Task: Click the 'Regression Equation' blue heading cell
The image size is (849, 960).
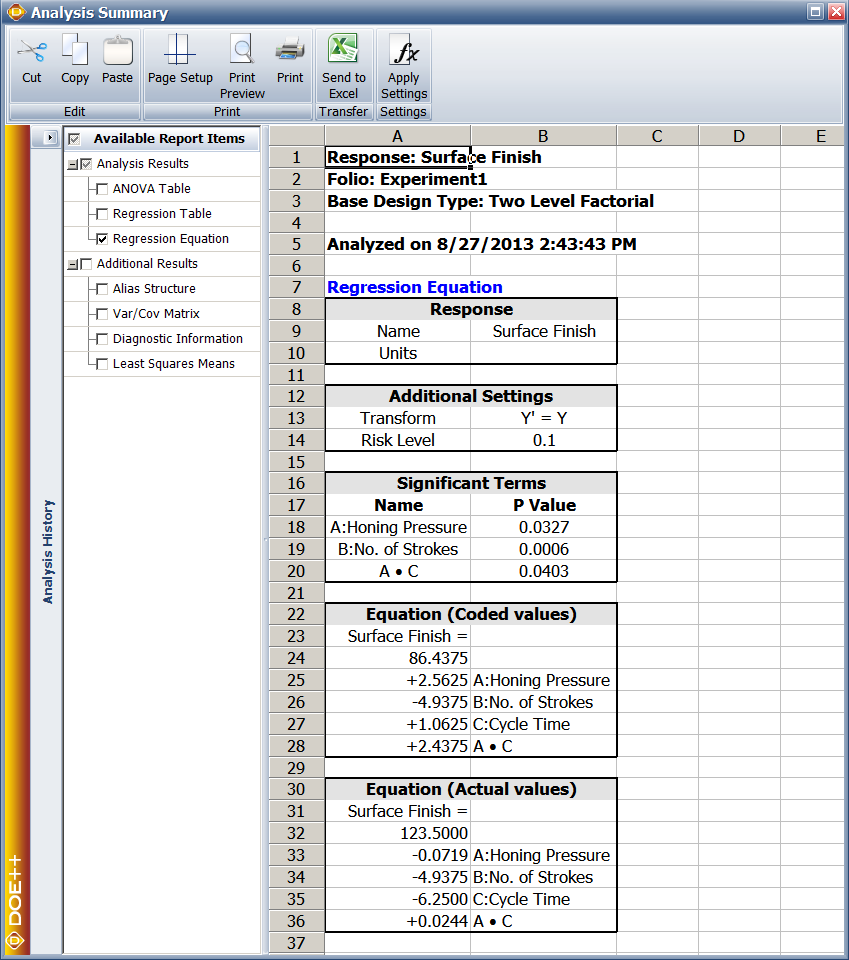Action: coord(414,287)
